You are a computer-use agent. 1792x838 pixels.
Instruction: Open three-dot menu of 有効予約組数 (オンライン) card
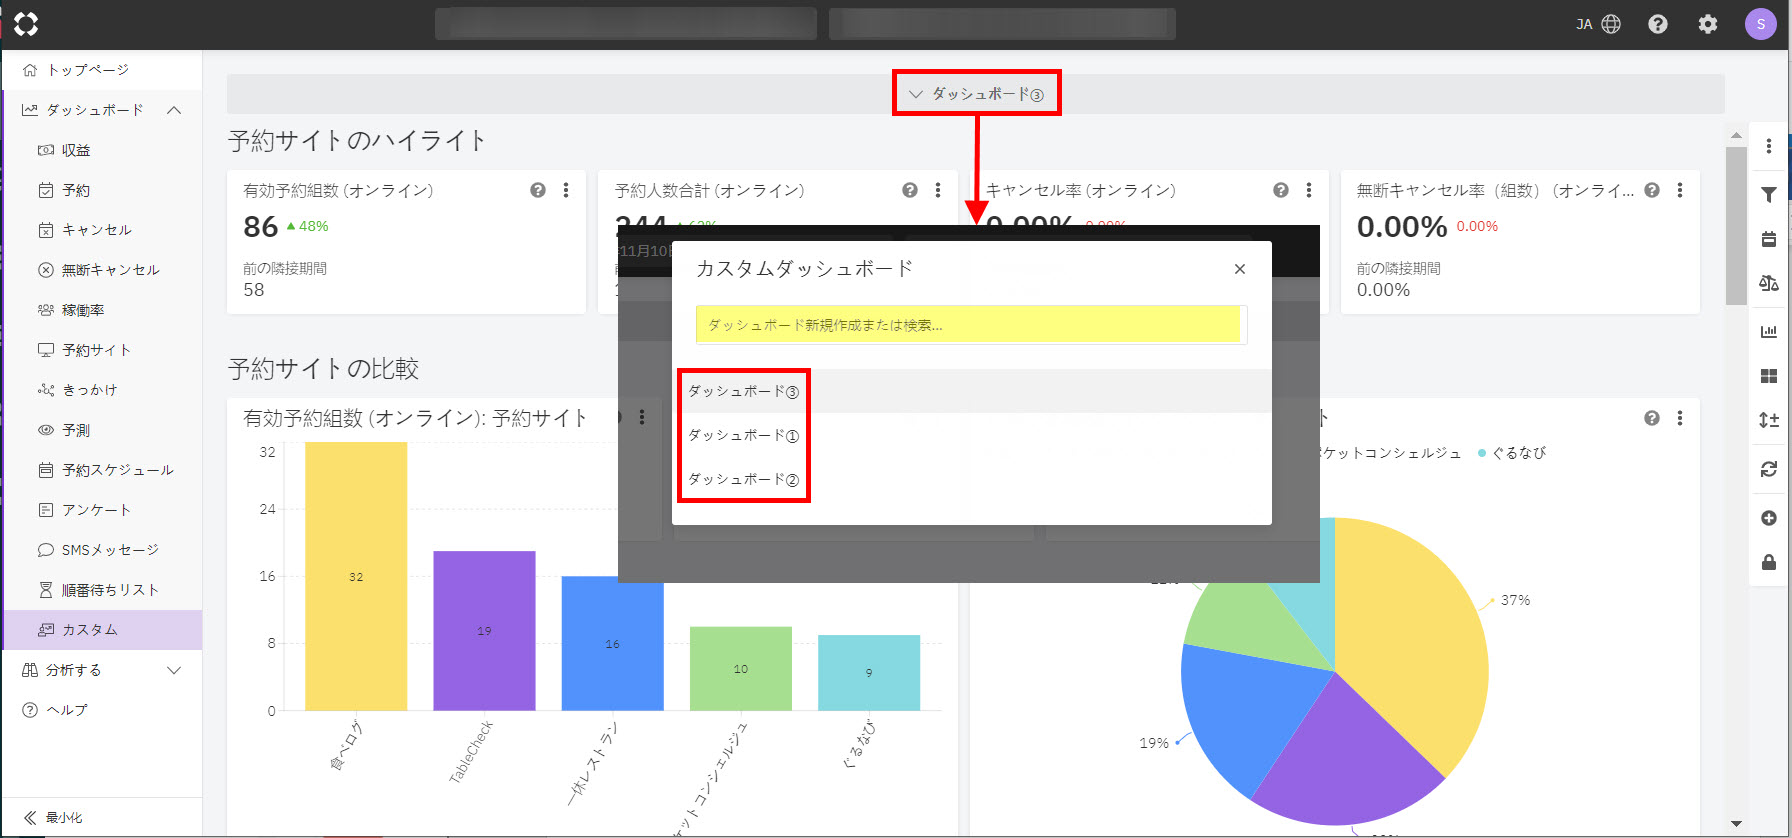click(566, 190)
